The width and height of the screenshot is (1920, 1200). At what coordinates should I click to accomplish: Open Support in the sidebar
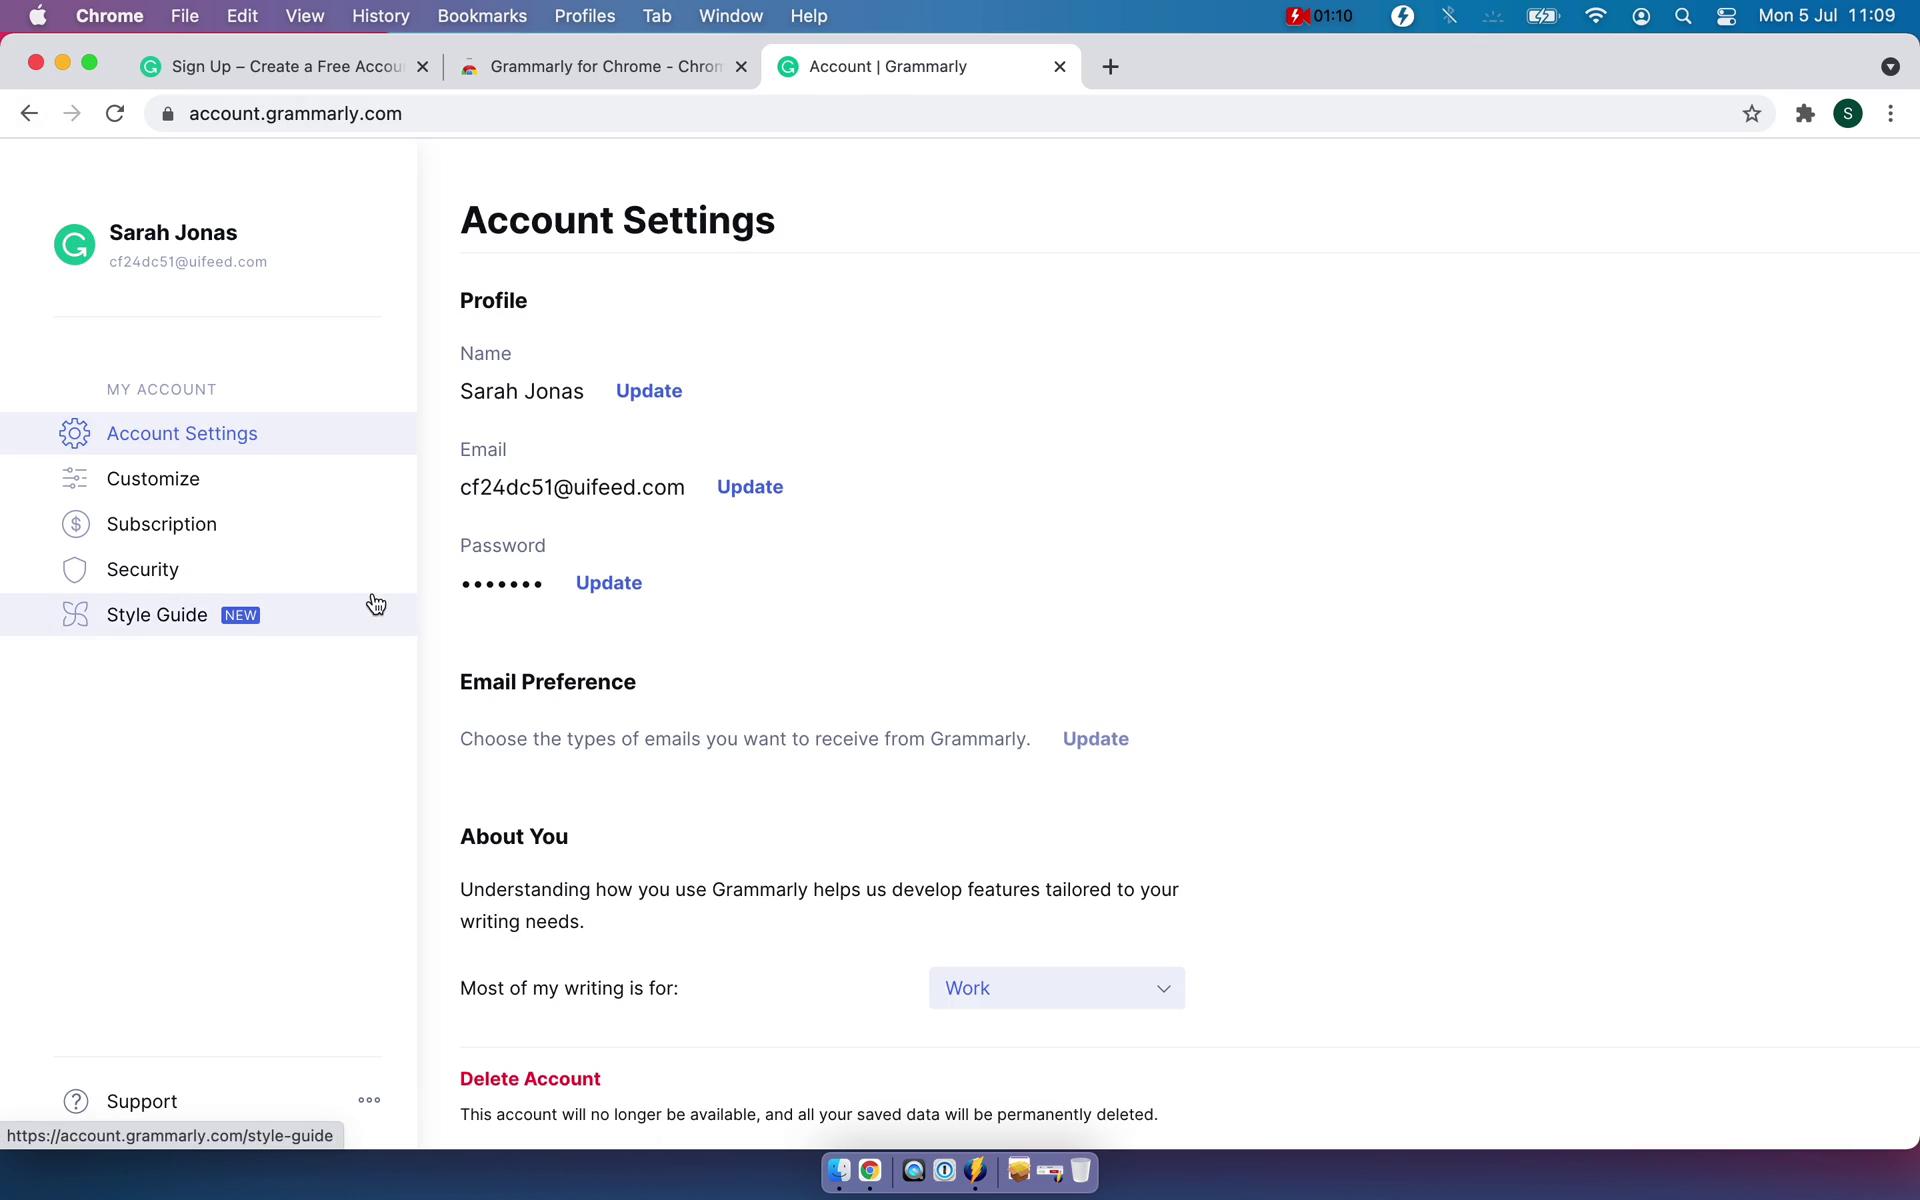tap(142, 1101)
